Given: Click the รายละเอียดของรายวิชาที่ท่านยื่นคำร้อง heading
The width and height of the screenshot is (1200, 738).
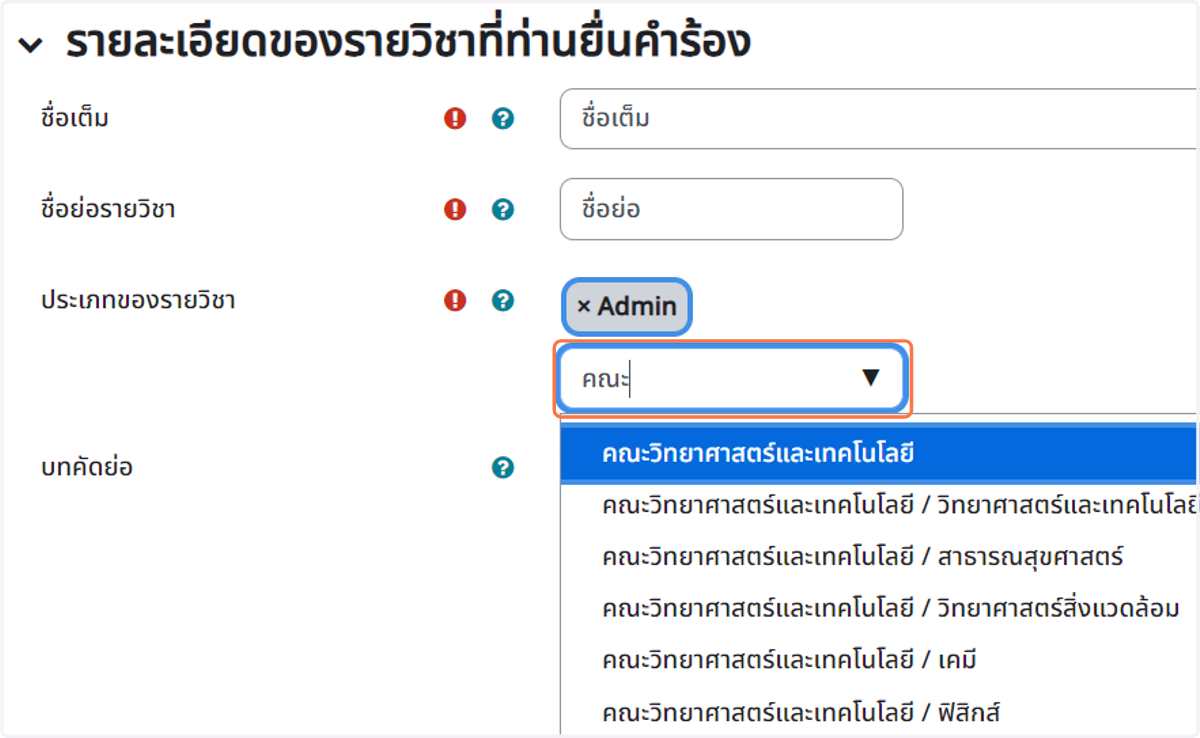Looking at the screenshot, I should coord(408,43).
